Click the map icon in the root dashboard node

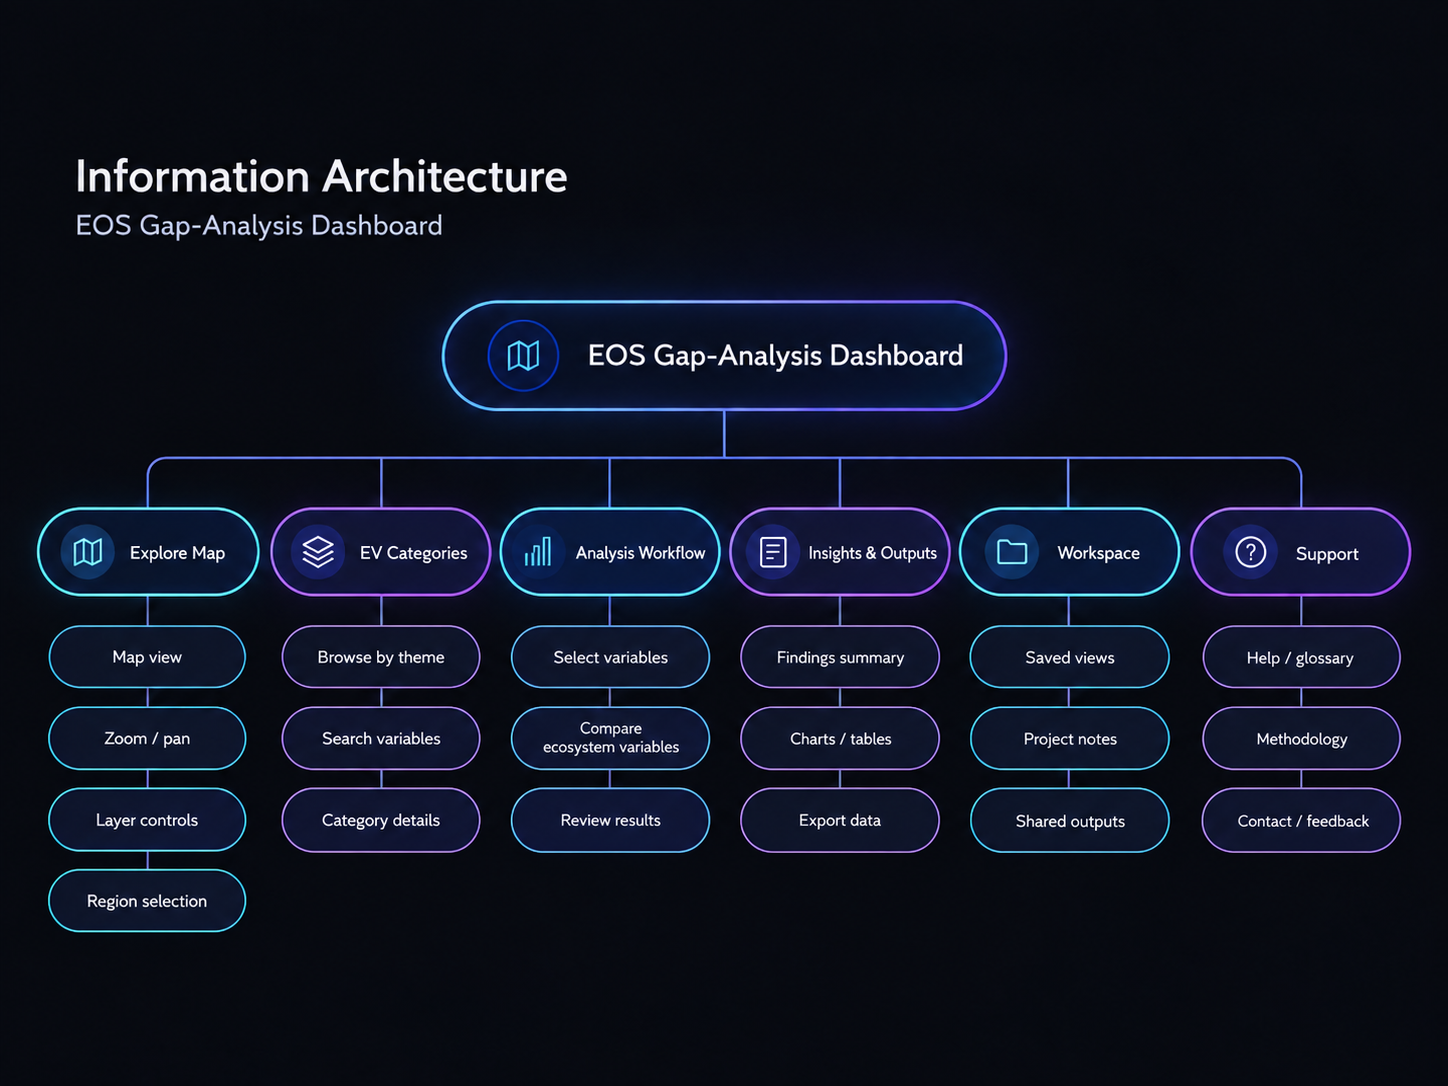click(523, 355)
